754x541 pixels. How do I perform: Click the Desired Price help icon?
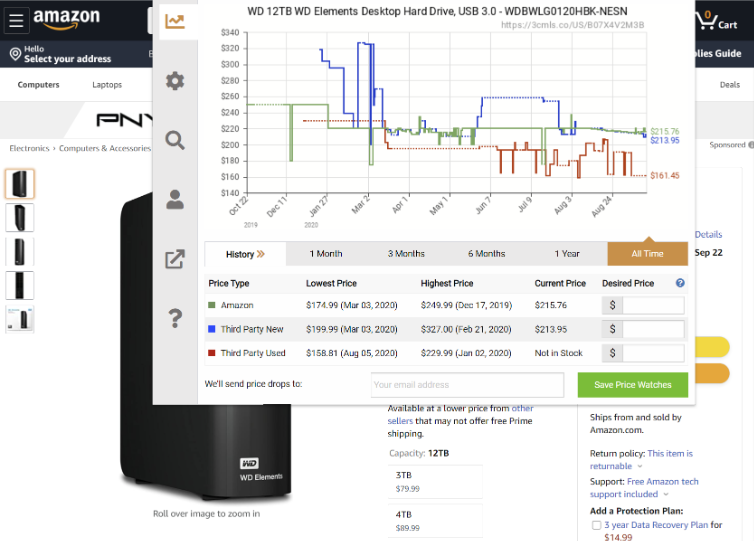(680, 283)
